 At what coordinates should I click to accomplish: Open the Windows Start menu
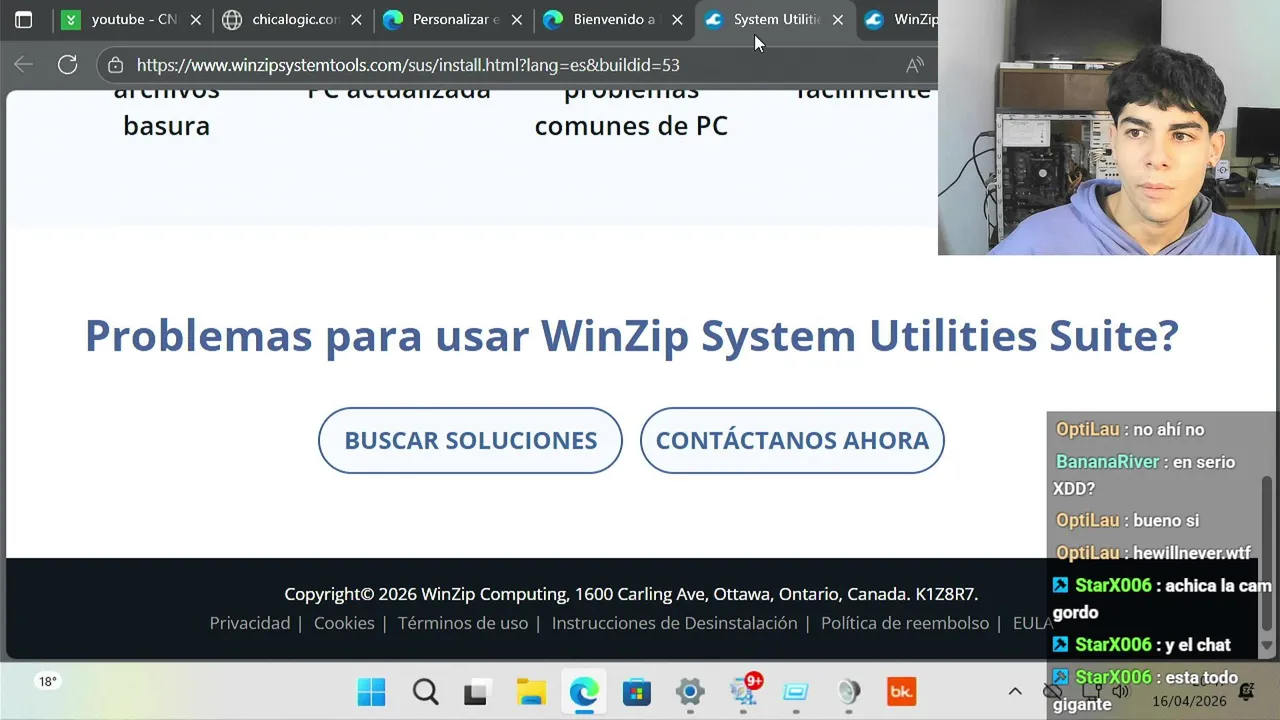(371, 692)
